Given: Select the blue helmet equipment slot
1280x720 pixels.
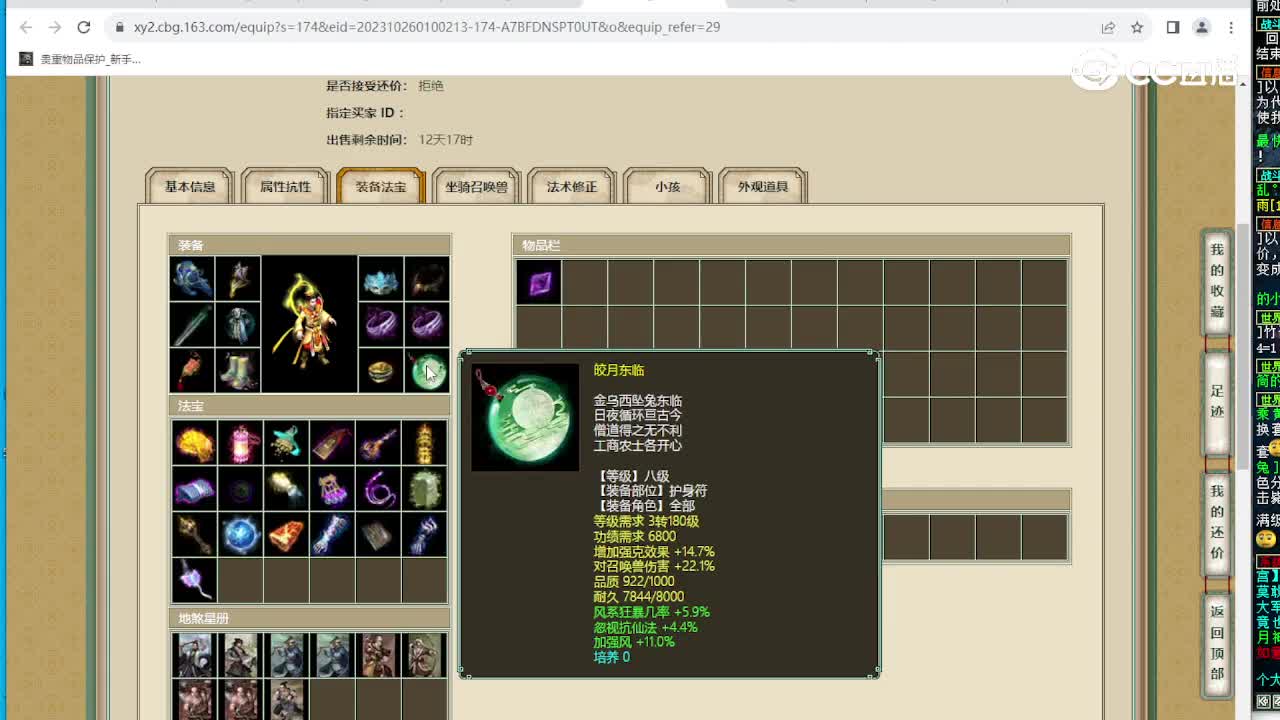Looking at the screenshot, I should 192,279.
